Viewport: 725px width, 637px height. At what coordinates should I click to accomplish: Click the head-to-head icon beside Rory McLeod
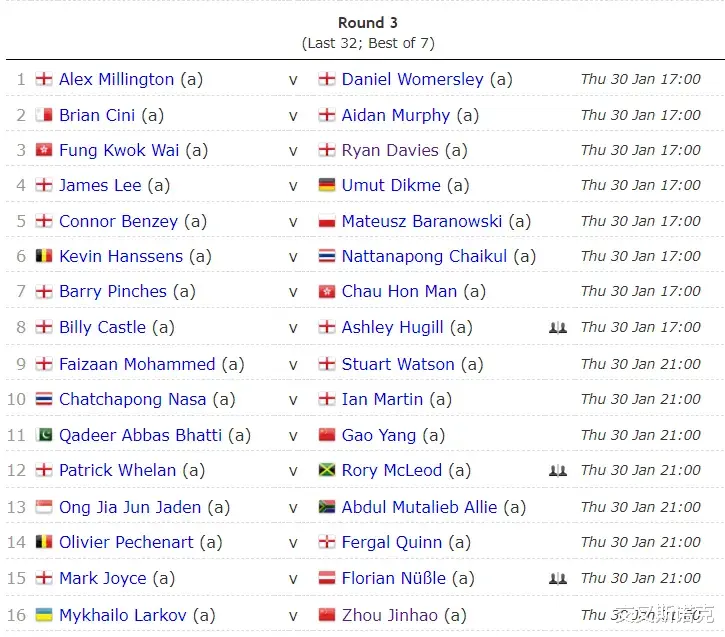(558, 471)
